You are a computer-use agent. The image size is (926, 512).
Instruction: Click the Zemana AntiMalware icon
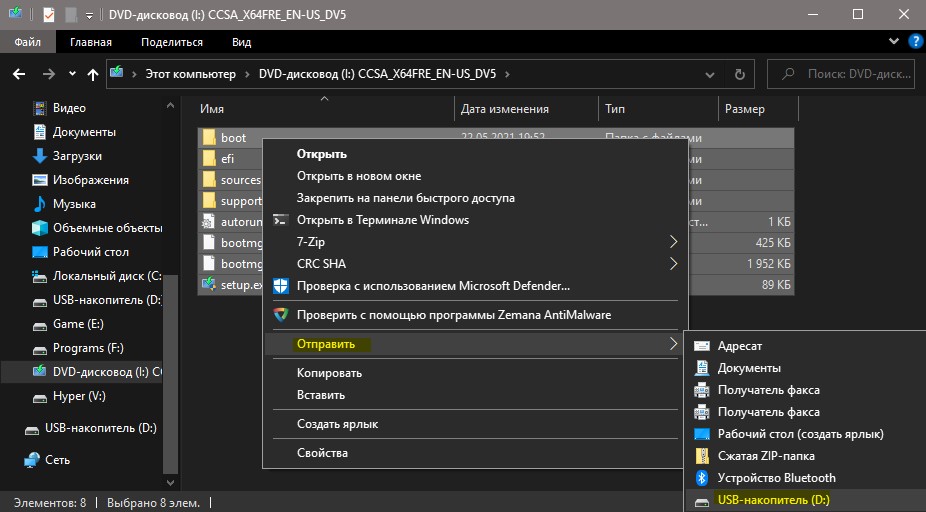click(x=281, y=315)
